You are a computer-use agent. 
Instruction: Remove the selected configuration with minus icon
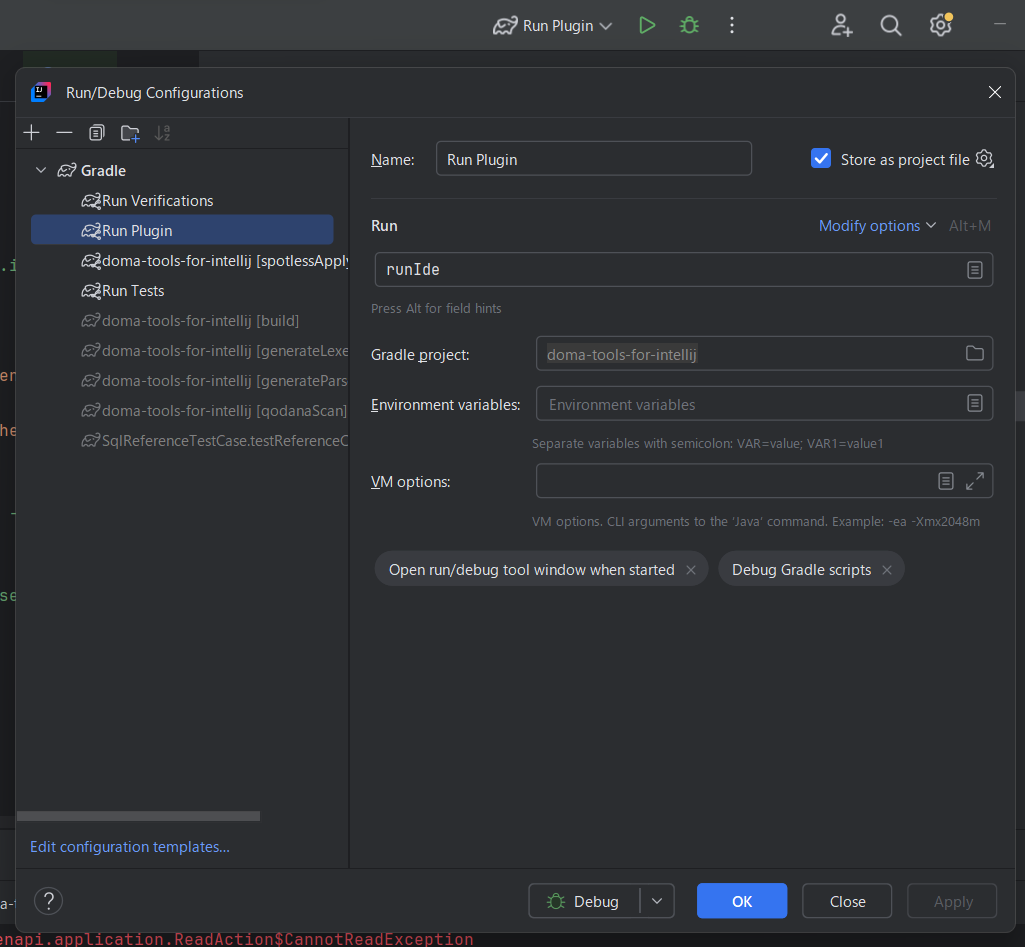click(64, 133)
